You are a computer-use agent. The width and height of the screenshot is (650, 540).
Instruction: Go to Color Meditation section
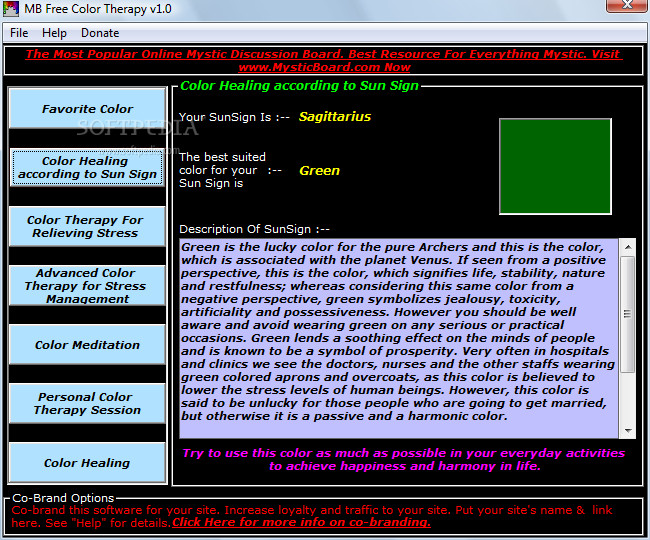(87, 344)
